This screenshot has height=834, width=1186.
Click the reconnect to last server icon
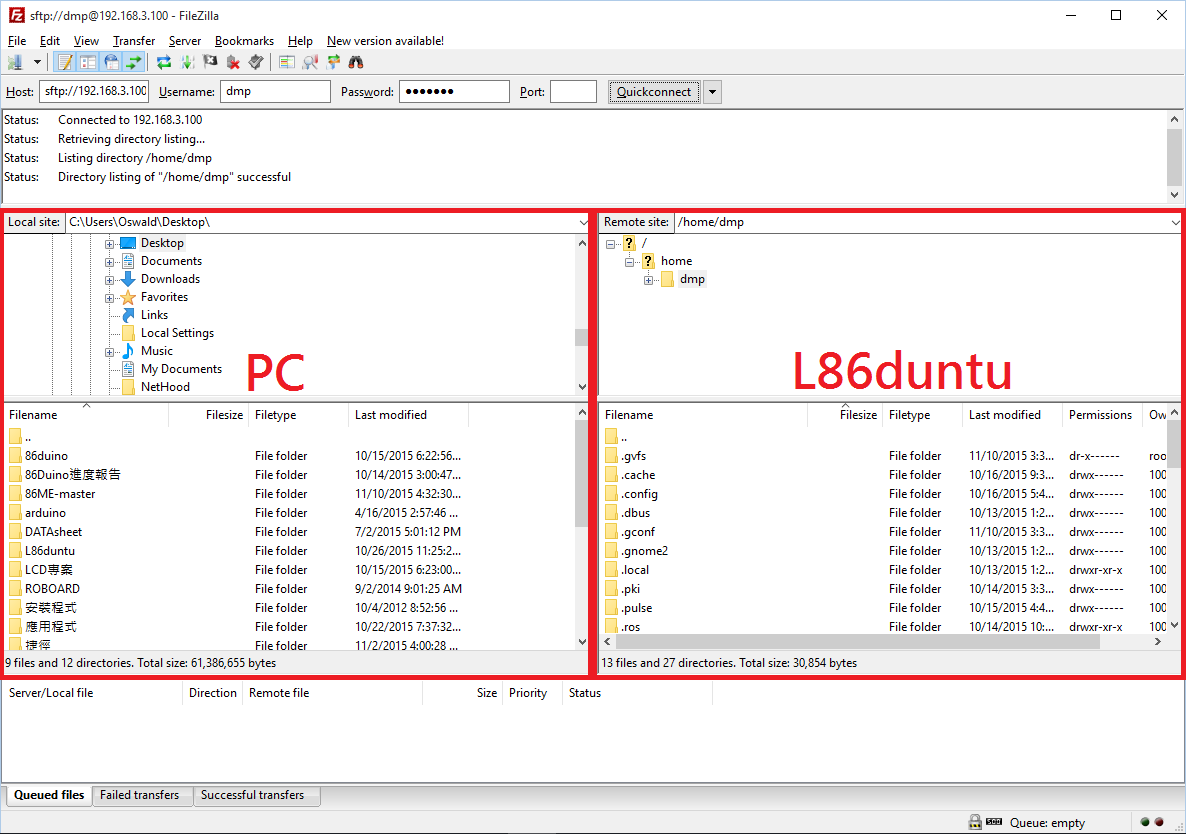coord(256,62)
